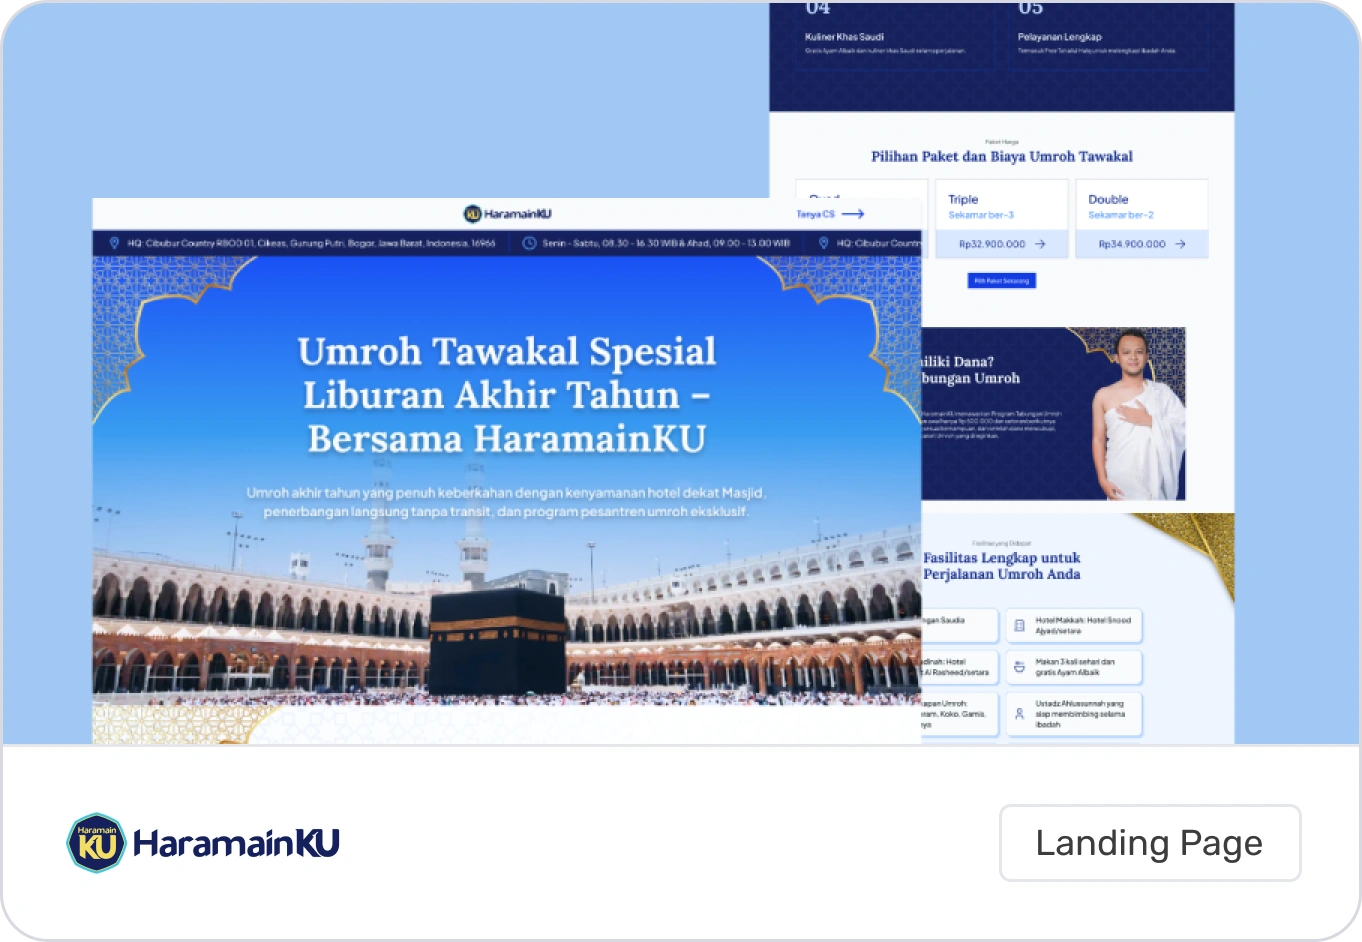Click the HaramainKU logo in page header
Viewport: 1362px width, 942px height.
click(x=507, y=214)
